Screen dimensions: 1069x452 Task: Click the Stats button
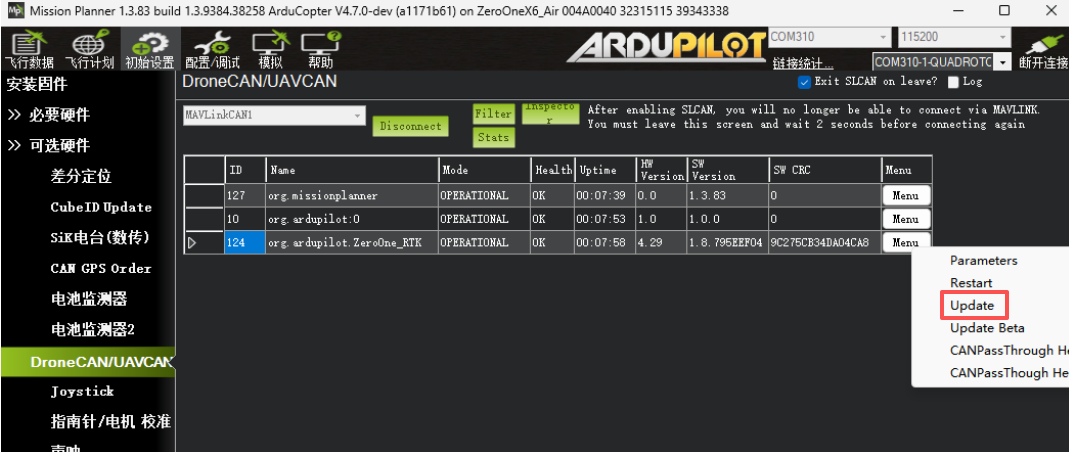tap(494, 137)
